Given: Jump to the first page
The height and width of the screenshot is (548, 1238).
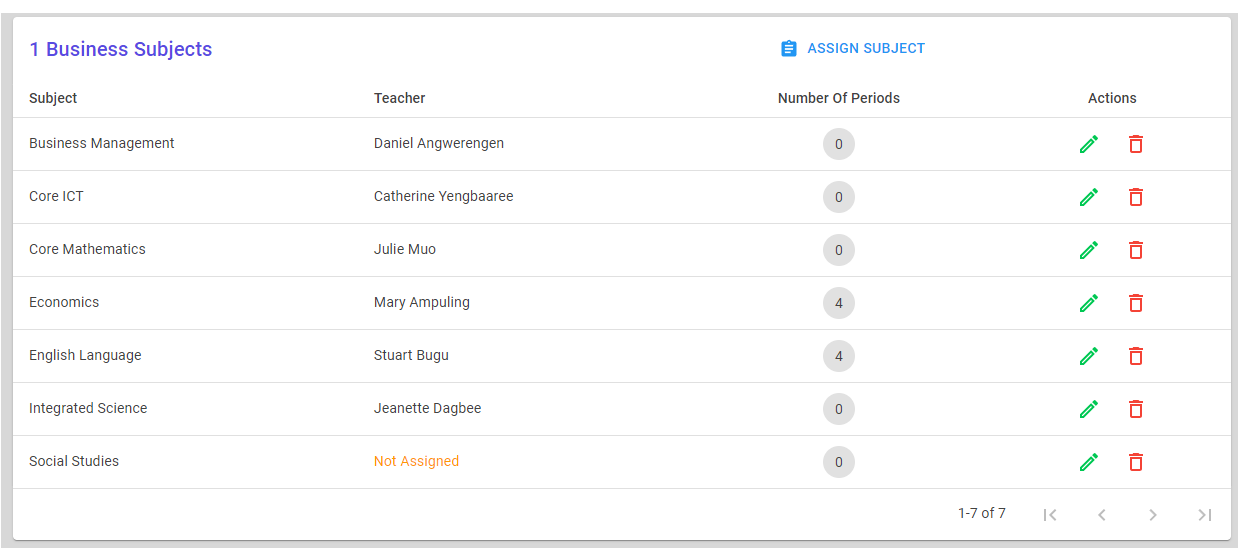Looking at the screenshot, I should [1050, 515].
